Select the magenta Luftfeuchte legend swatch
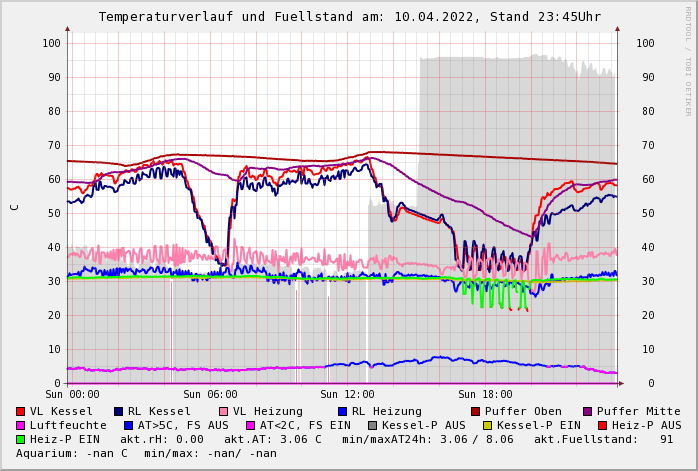 [x=21, y=425]
